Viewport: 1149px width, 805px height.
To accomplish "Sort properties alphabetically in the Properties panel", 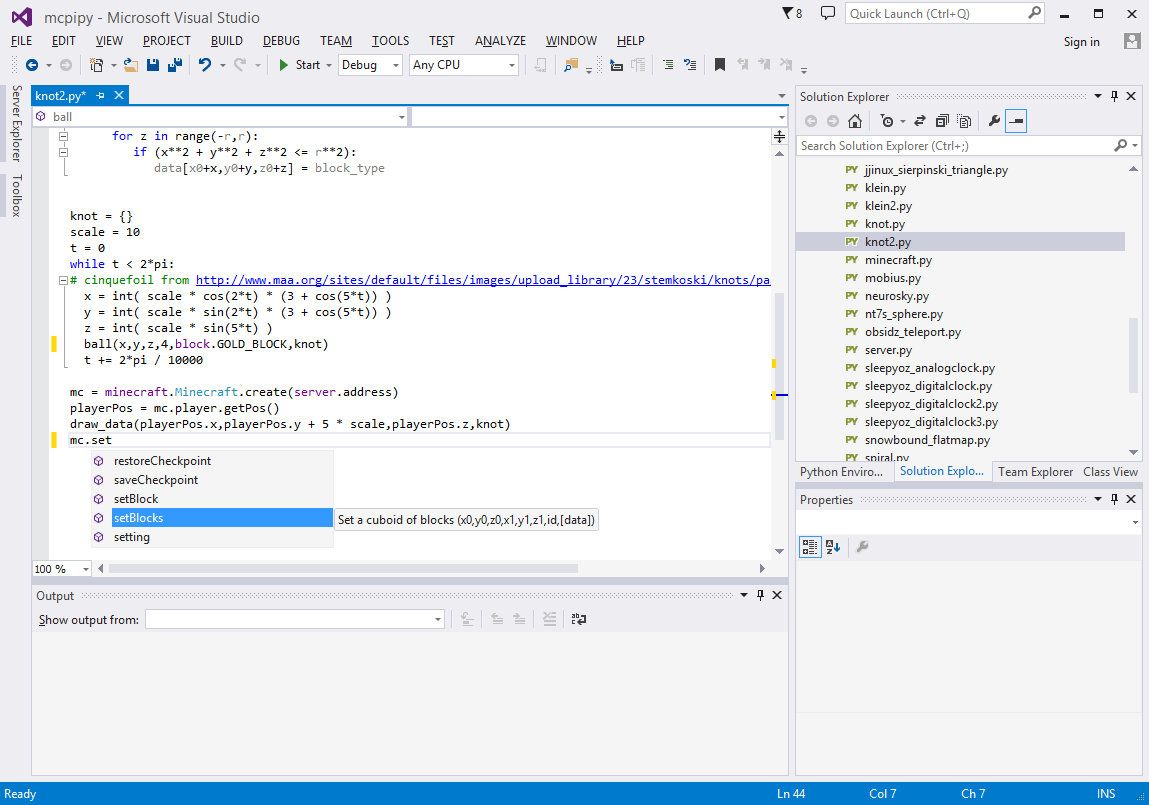I will pyautogui.click(x=833, y=547).
